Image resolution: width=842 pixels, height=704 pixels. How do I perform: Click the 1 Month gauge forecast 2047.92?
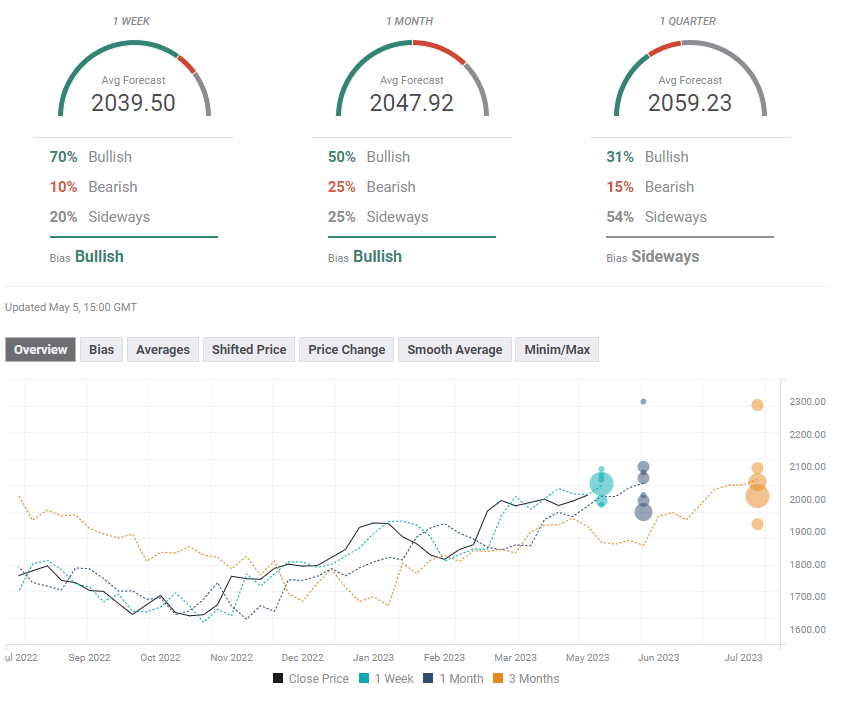click(411, 103)
